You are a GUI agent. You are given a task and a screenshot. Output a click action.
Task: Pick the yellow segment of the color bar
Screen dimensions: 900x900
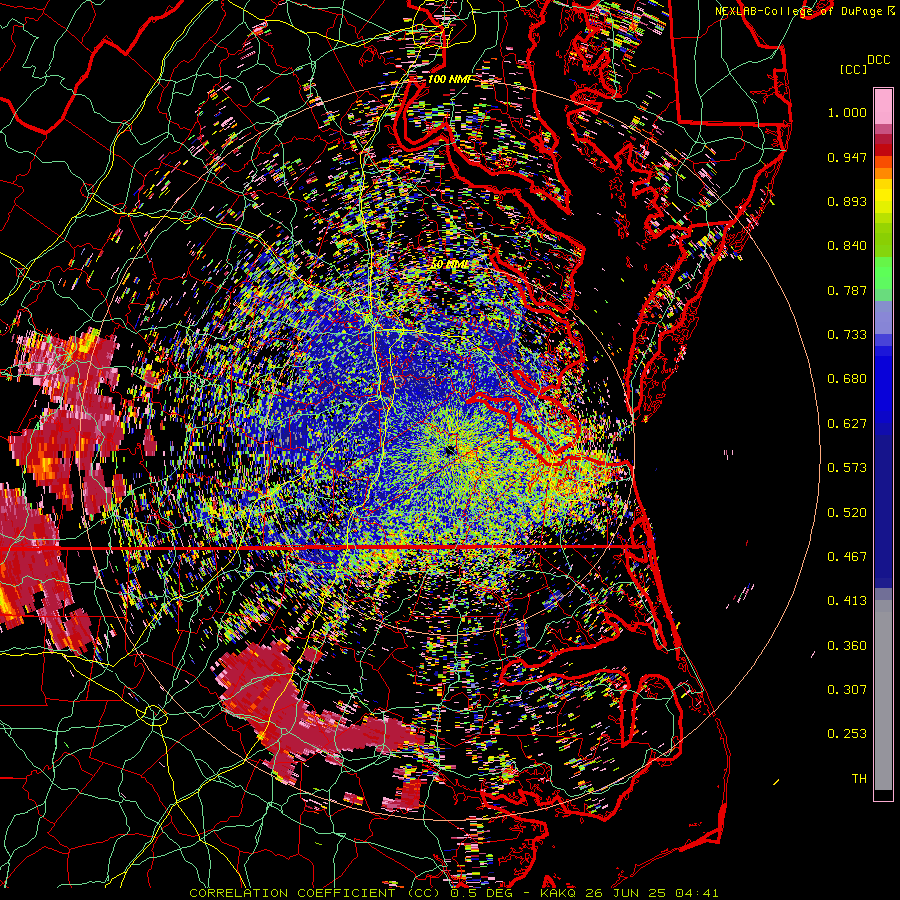pyautogui.click(x=883, y=196)
